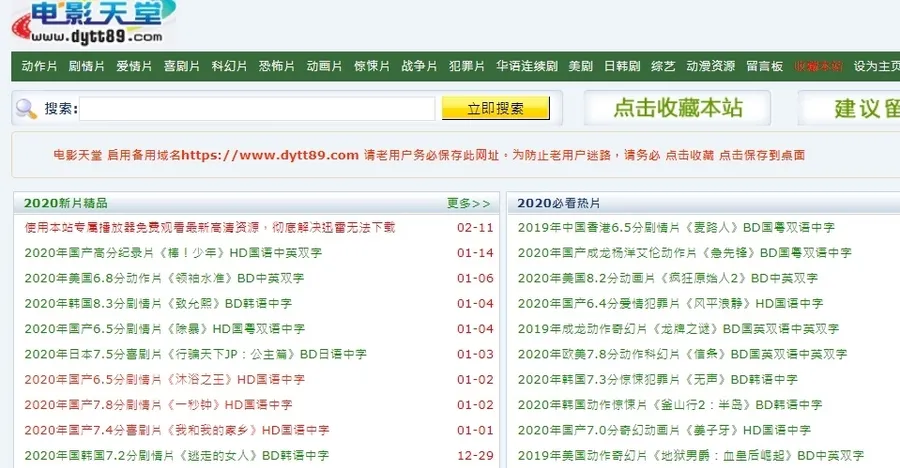900x468 pixels.
Task: Click the https://www.dytt89.com notice link
Action: (x=270, y=155)
